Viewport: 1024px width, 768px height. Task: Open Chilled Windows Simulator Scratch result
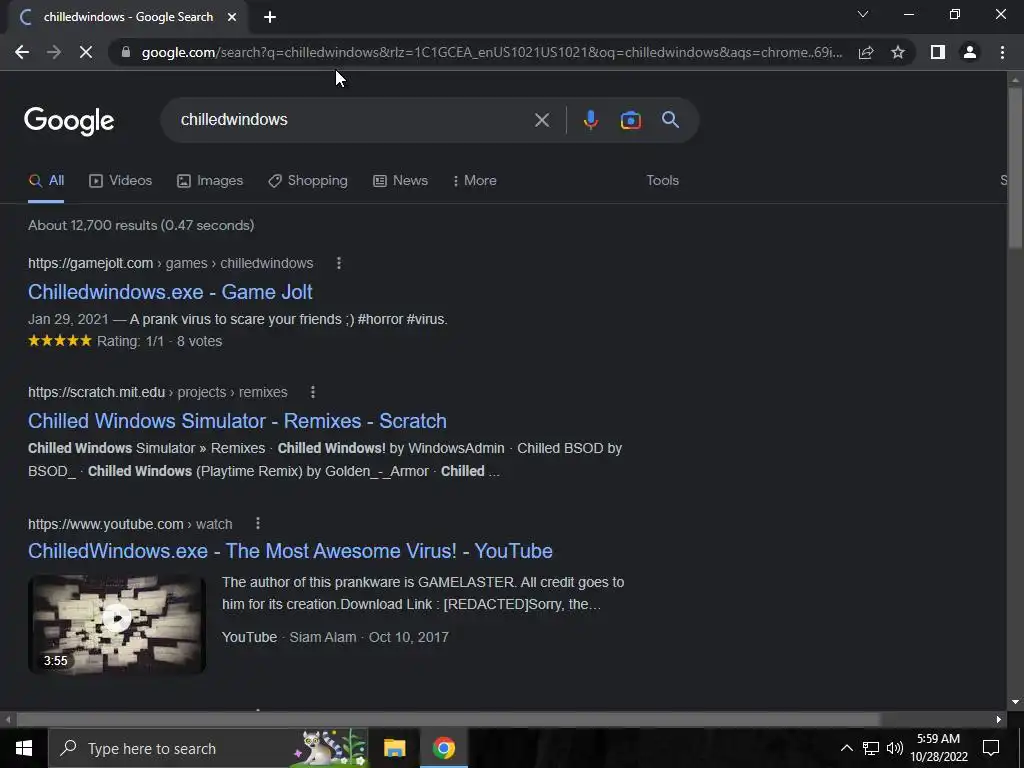coord(237,421)
